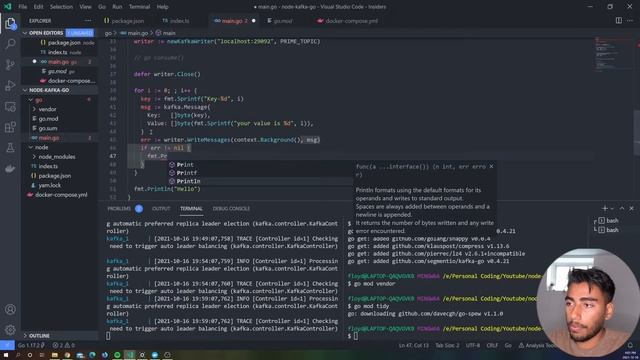640x360 pixels.
Task: Open docker-compose.yml in the explorer tree
Action: [x=60, y=195]
